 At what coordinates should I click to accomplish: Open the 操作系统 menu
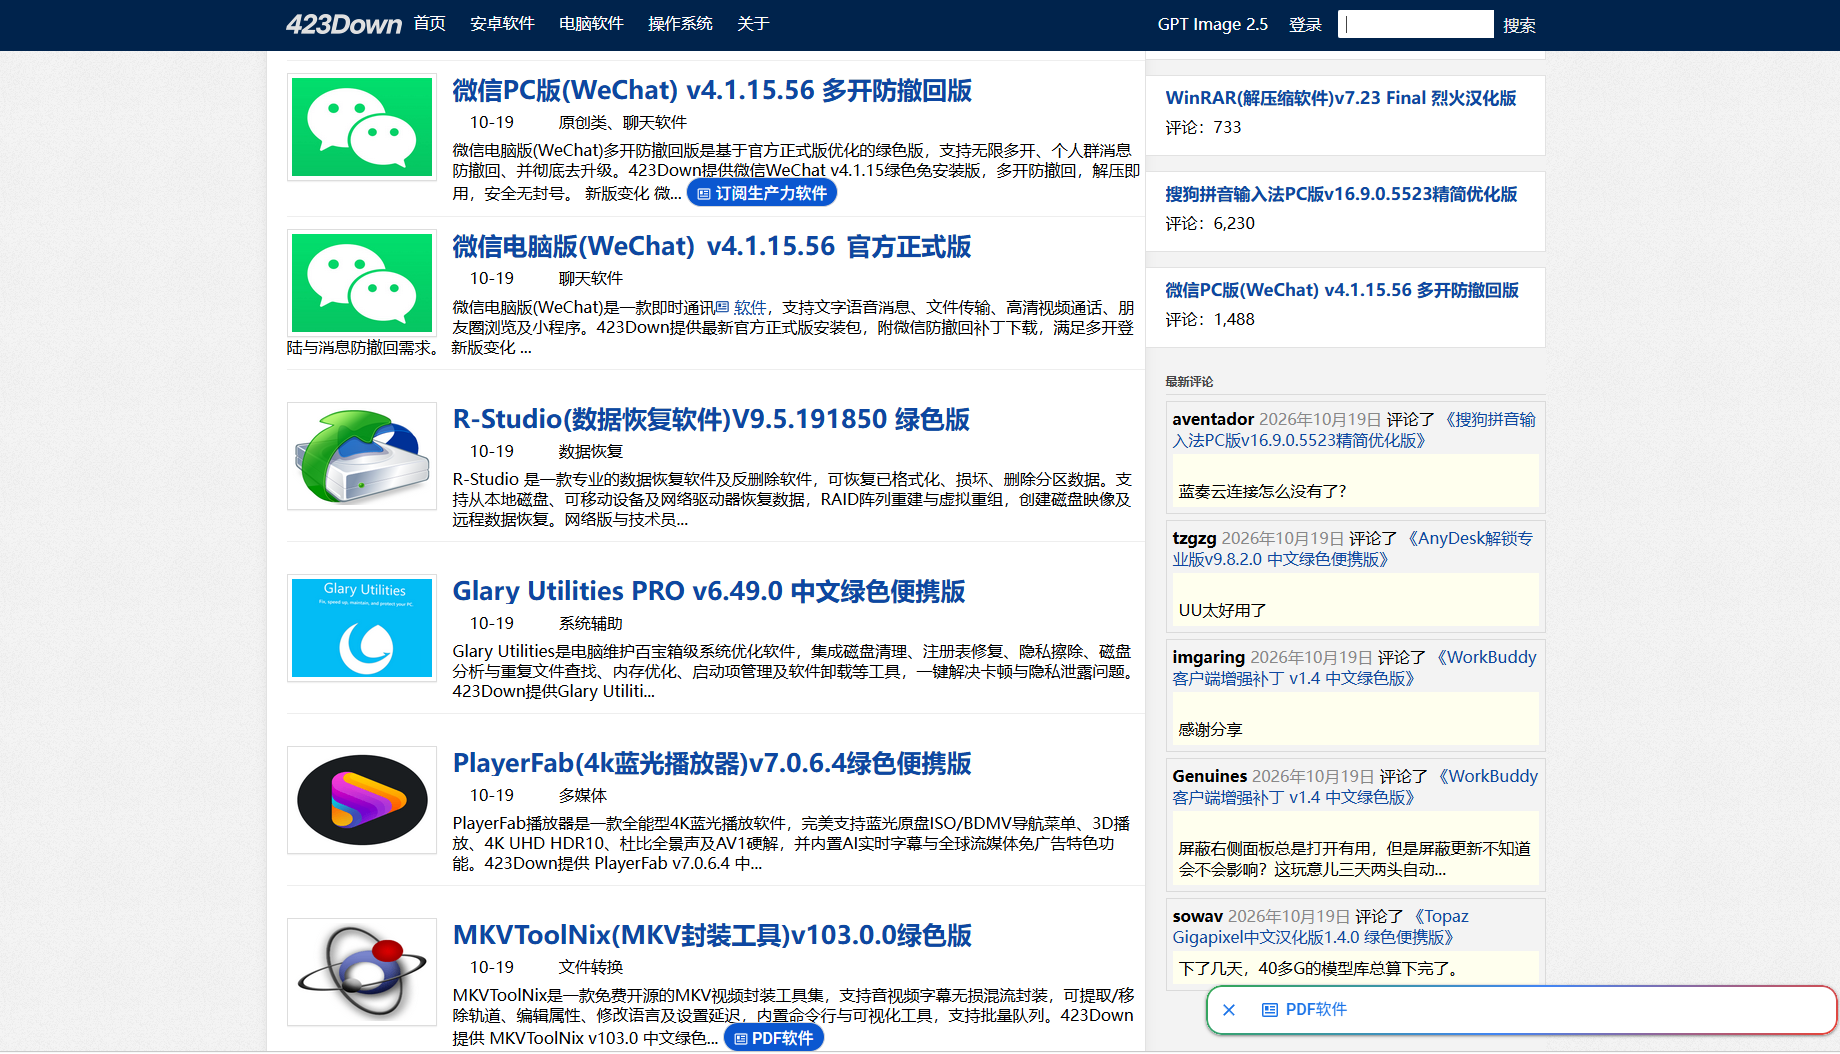point(680,24)
